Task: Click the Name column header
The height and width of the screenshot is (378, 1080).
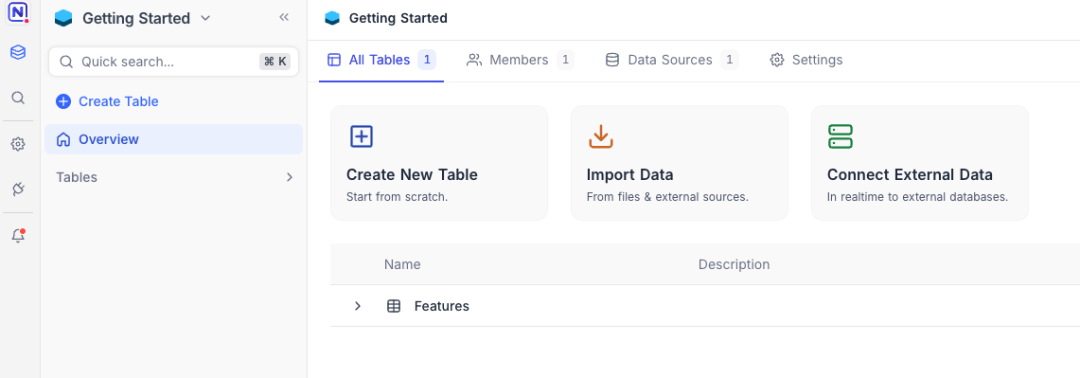Action: pos(402,264)
